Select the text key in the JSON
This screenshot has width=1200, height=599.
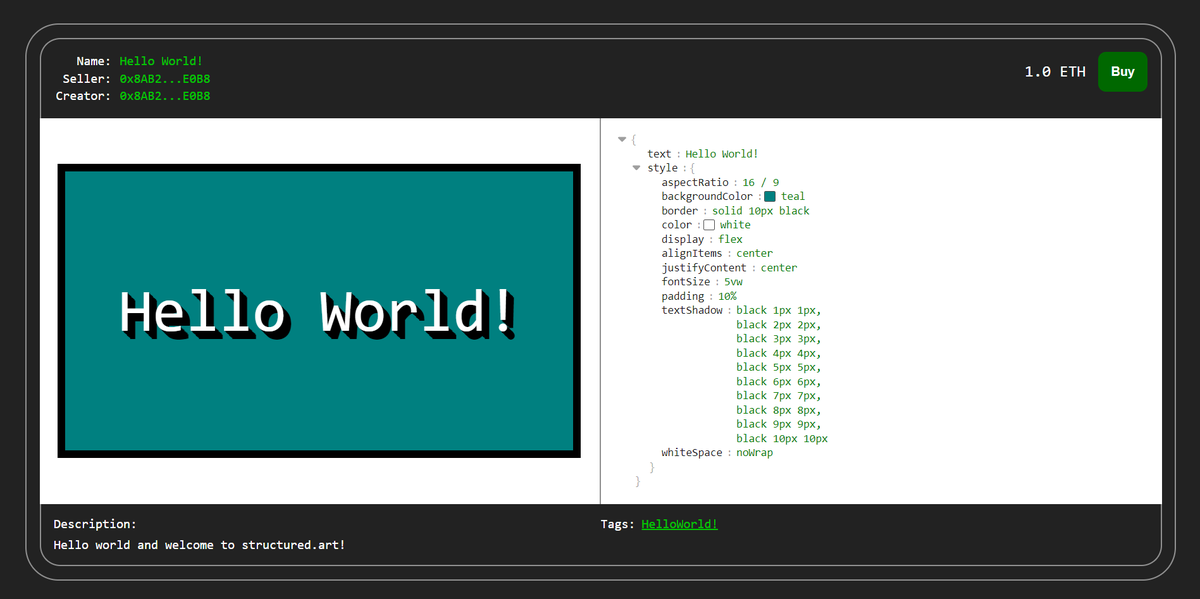(659, 154)
